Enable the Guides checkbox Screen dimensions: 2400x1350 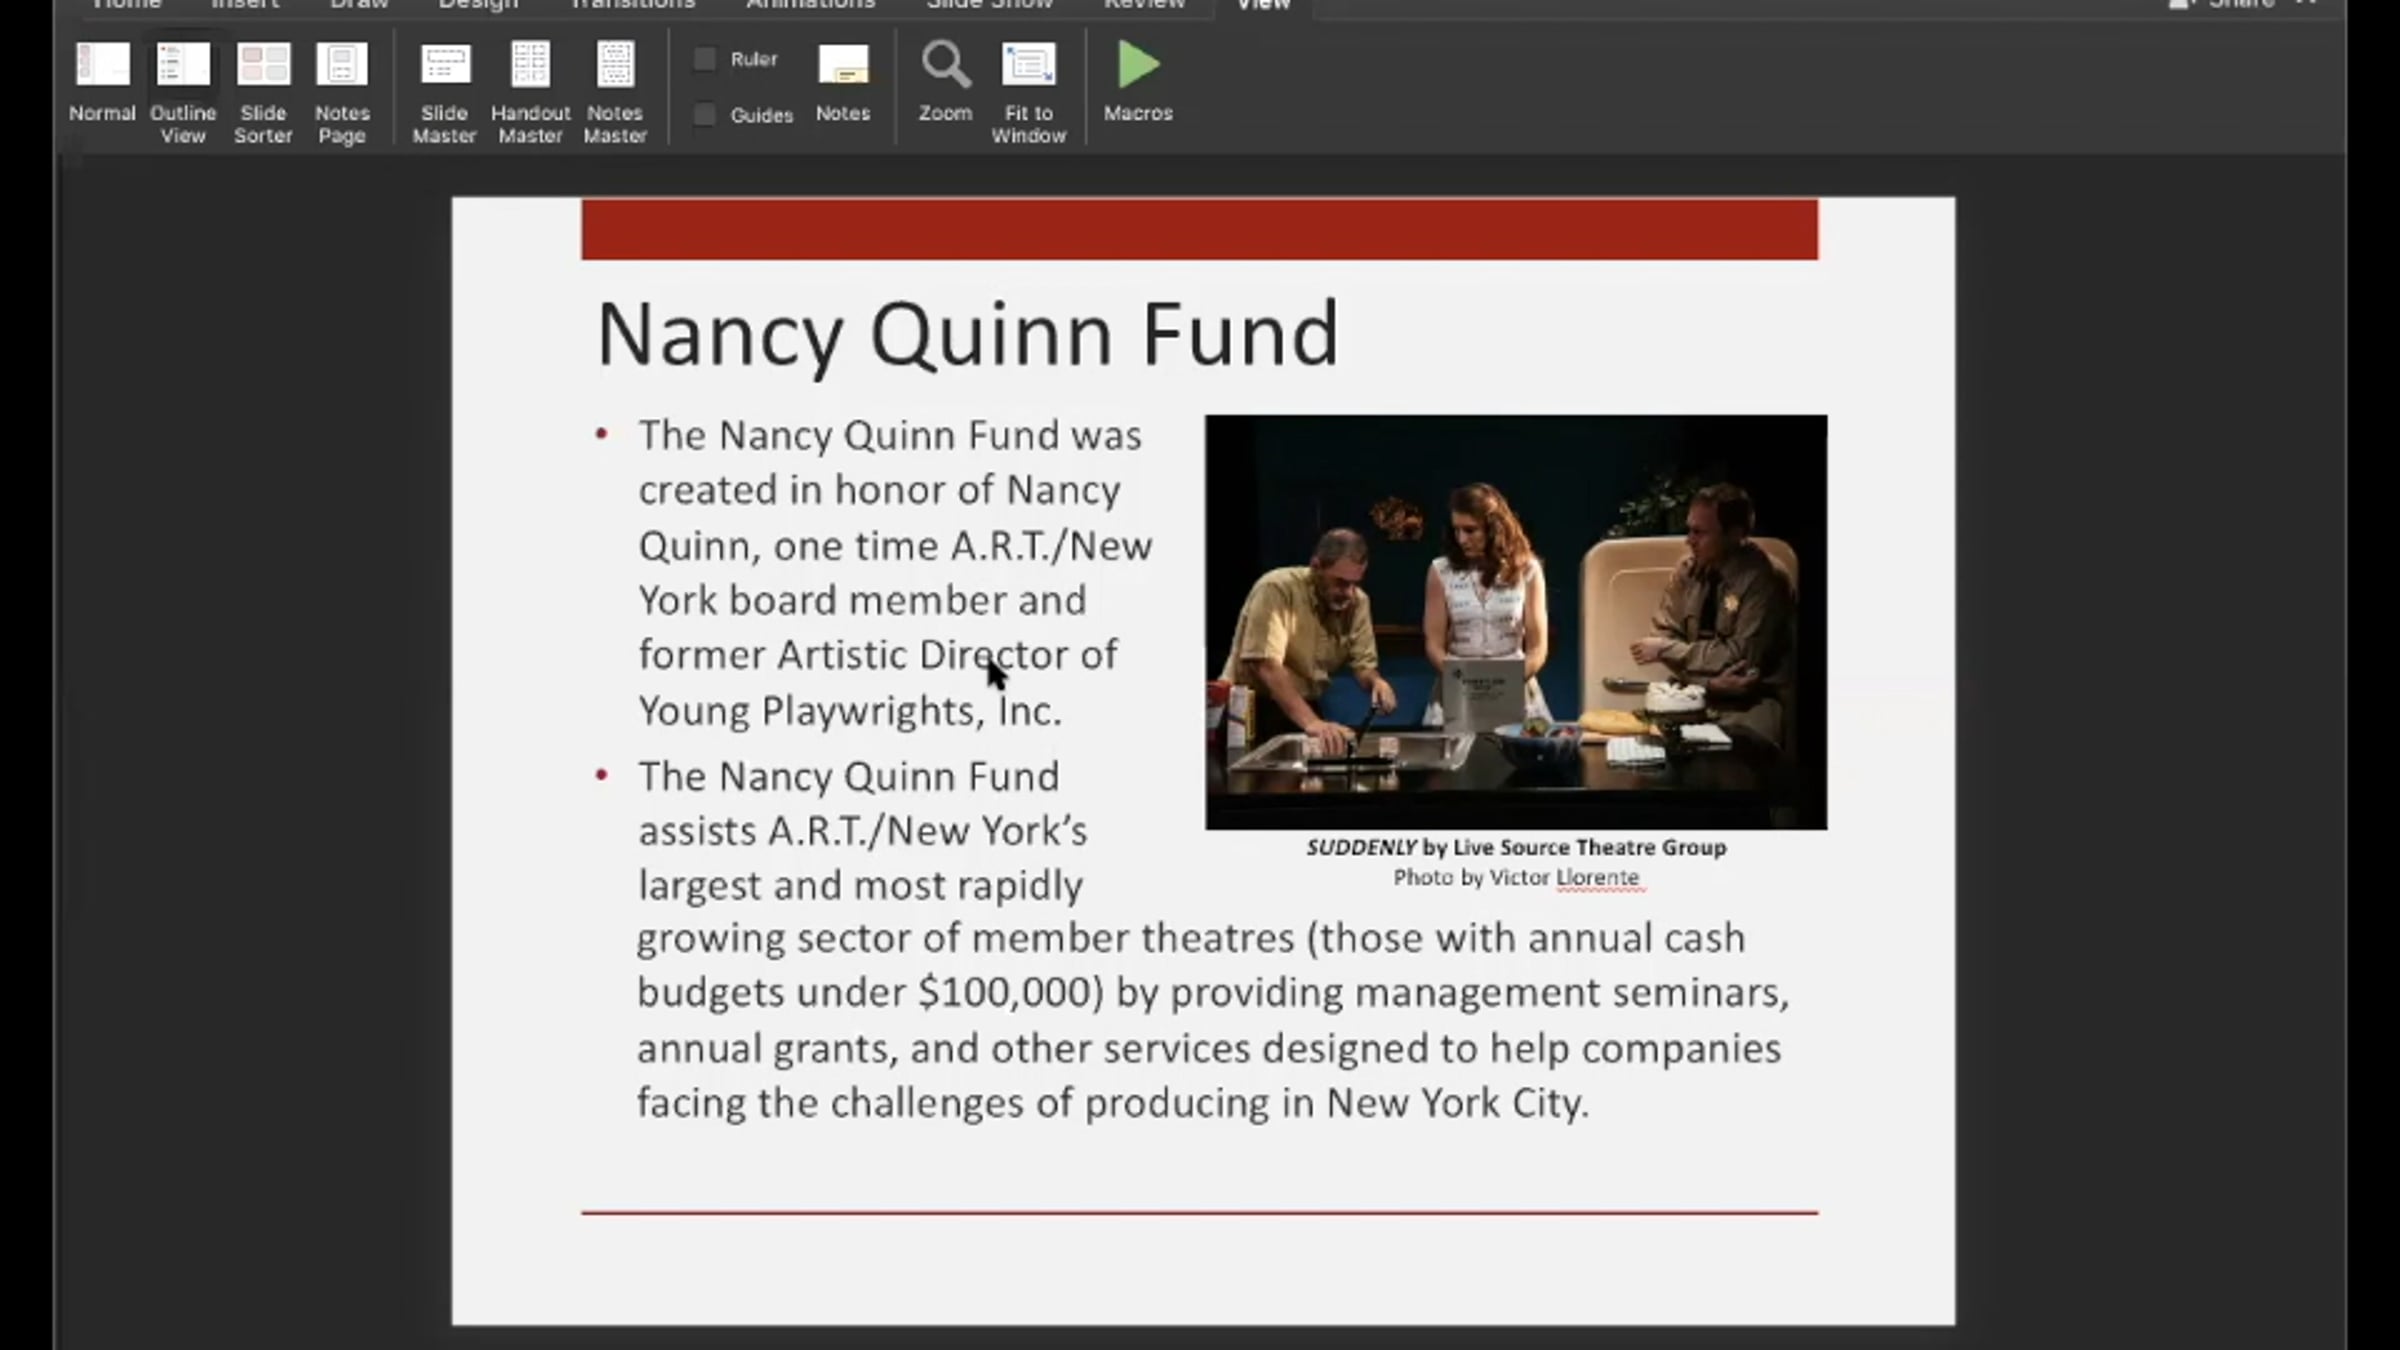pos(705,115)
